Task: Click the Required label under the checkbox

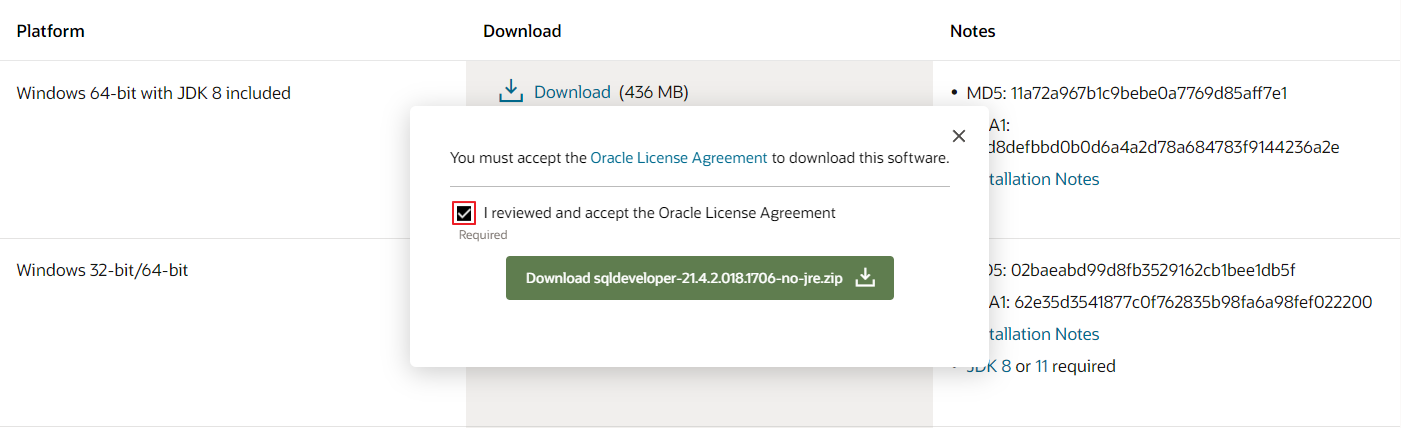Action: point(483,235)
